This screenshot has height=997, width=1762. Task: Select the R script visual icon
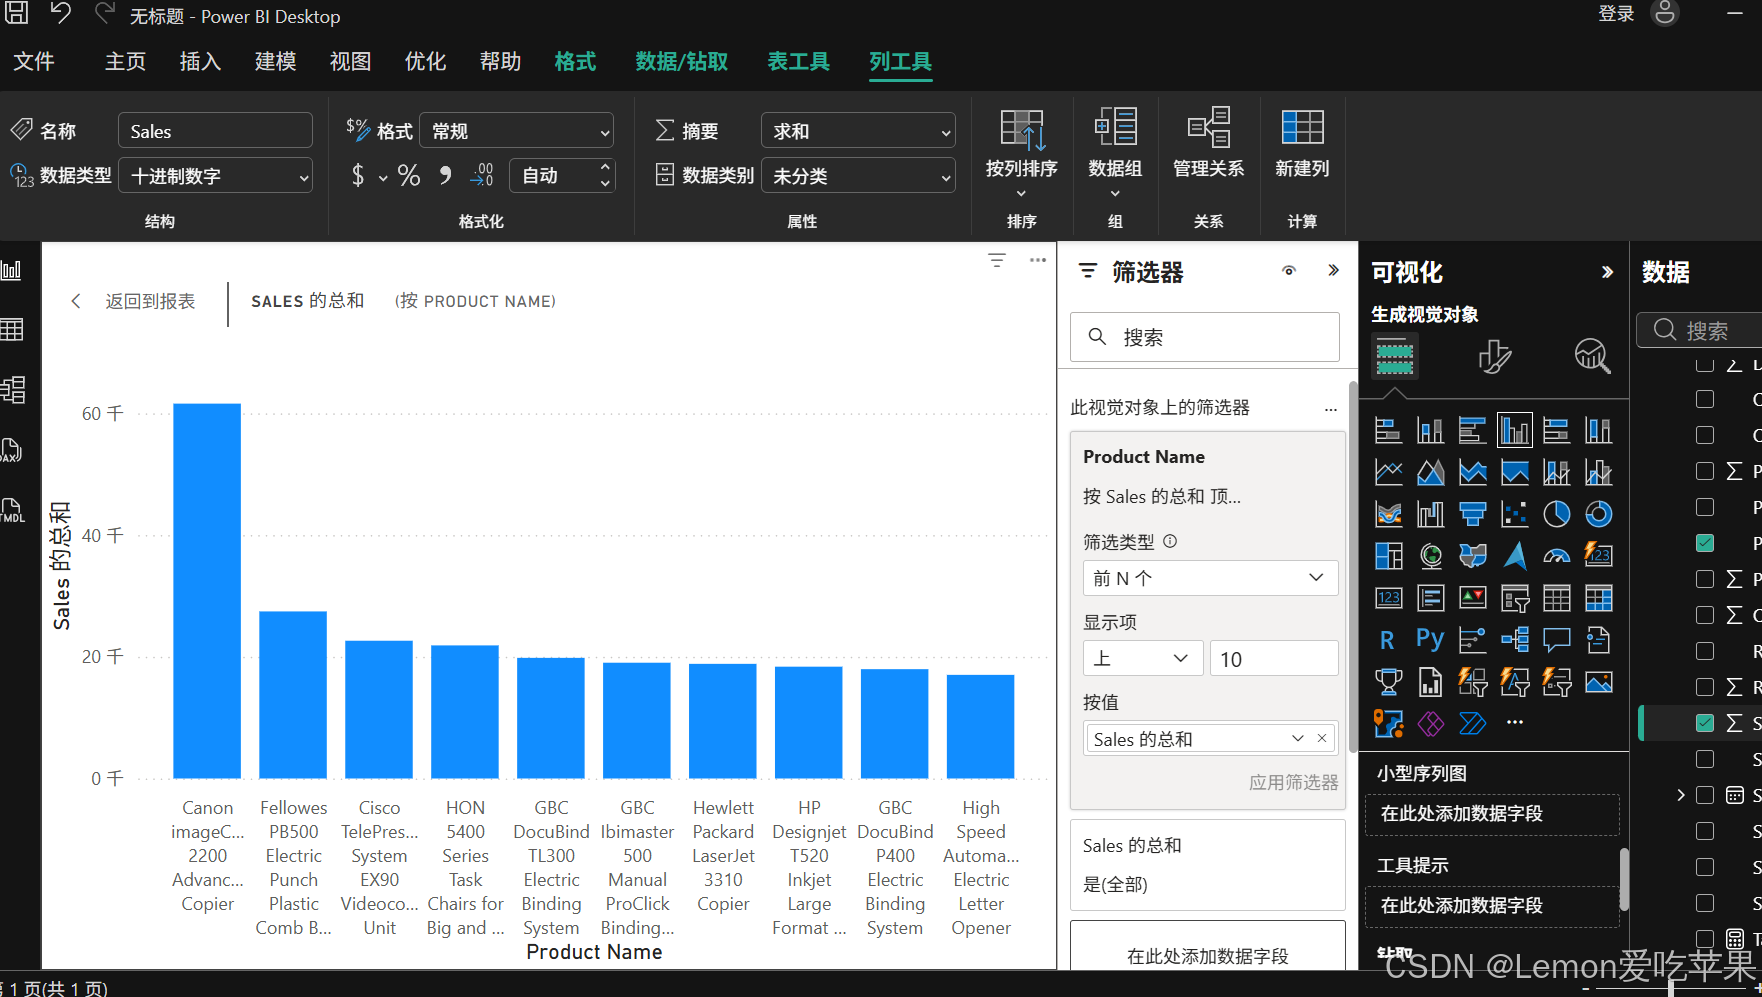1388,640
